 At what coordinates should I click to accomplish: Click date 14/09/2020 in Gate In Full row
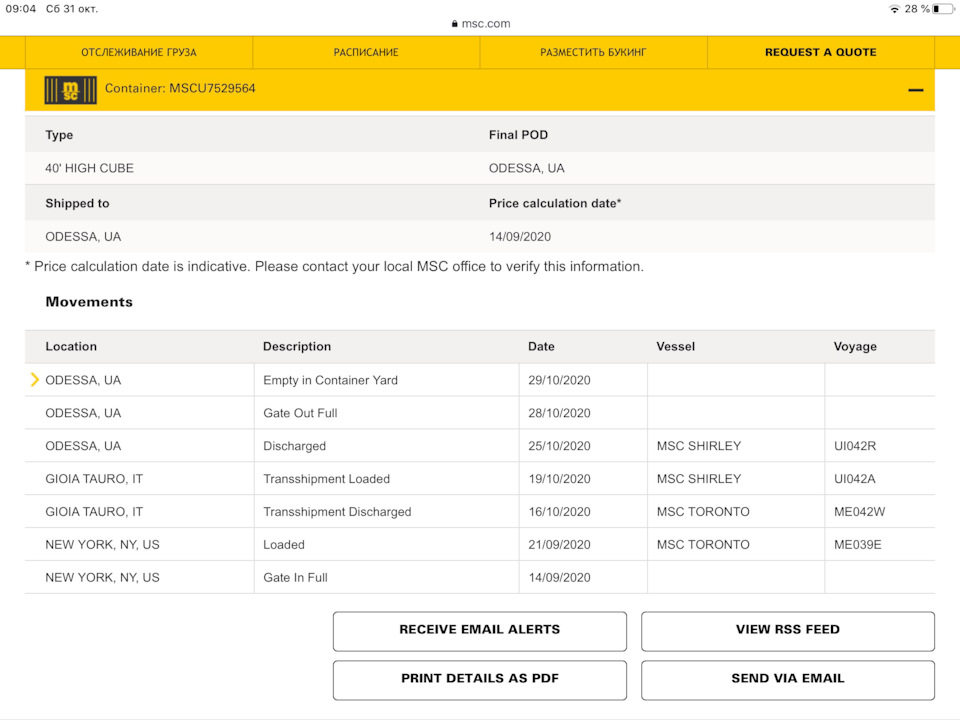click(x=559, y=578)
